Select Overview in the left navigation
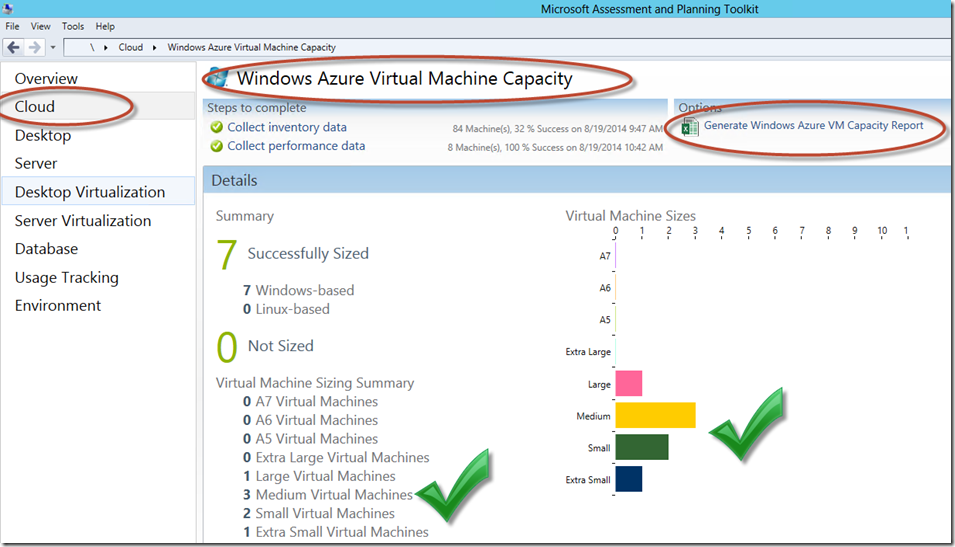The height and width of the screenshot is (547, 955). 46,79
